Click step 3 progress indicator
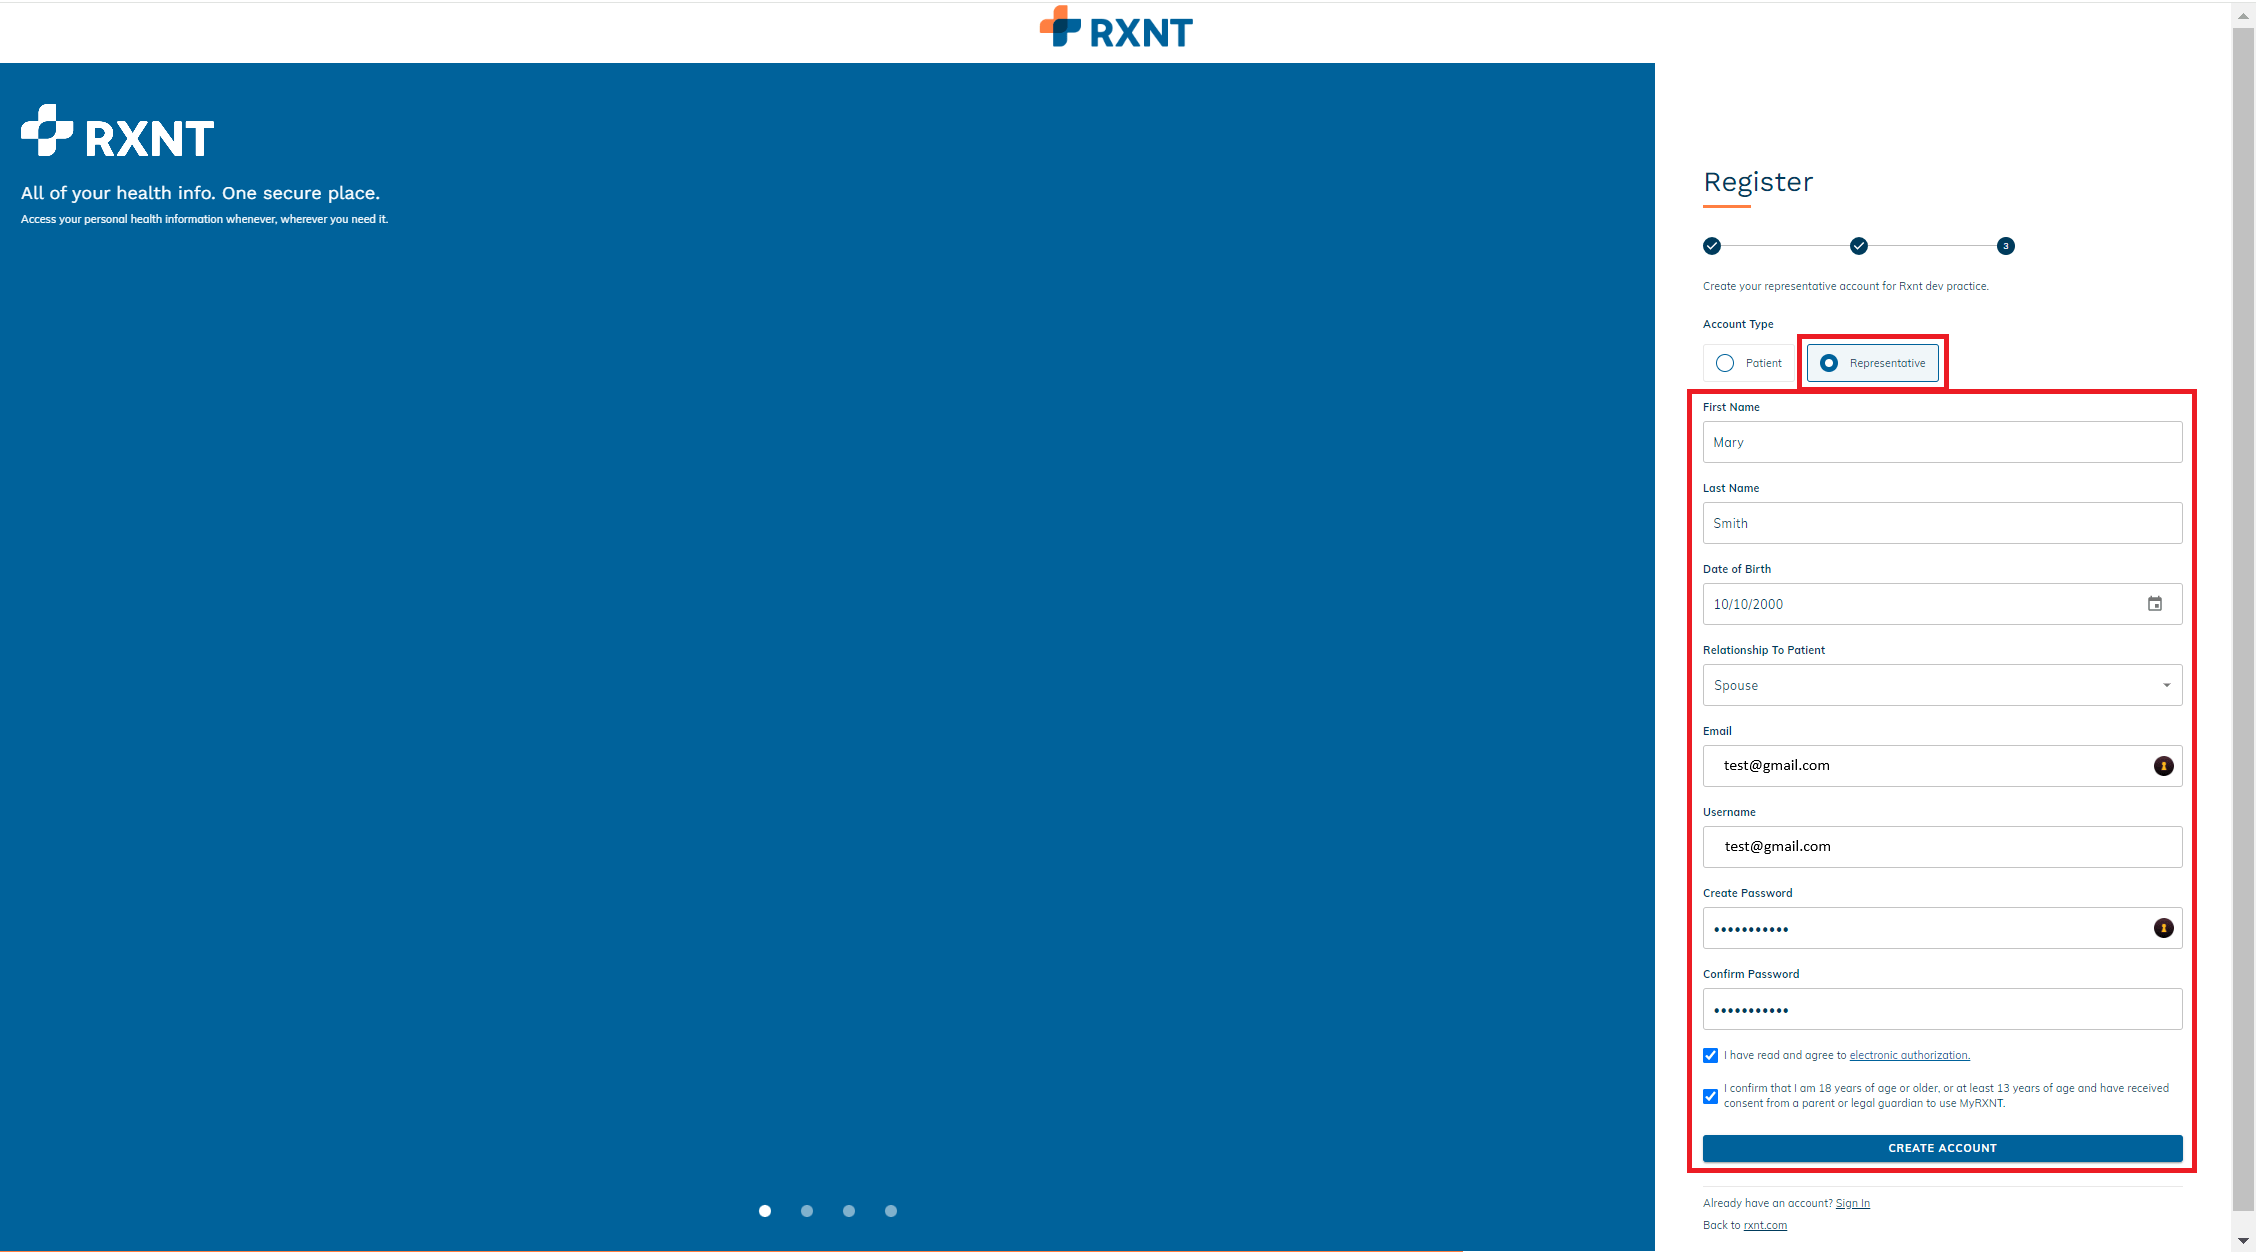 pyautogui.click(x=2005, y=246)
